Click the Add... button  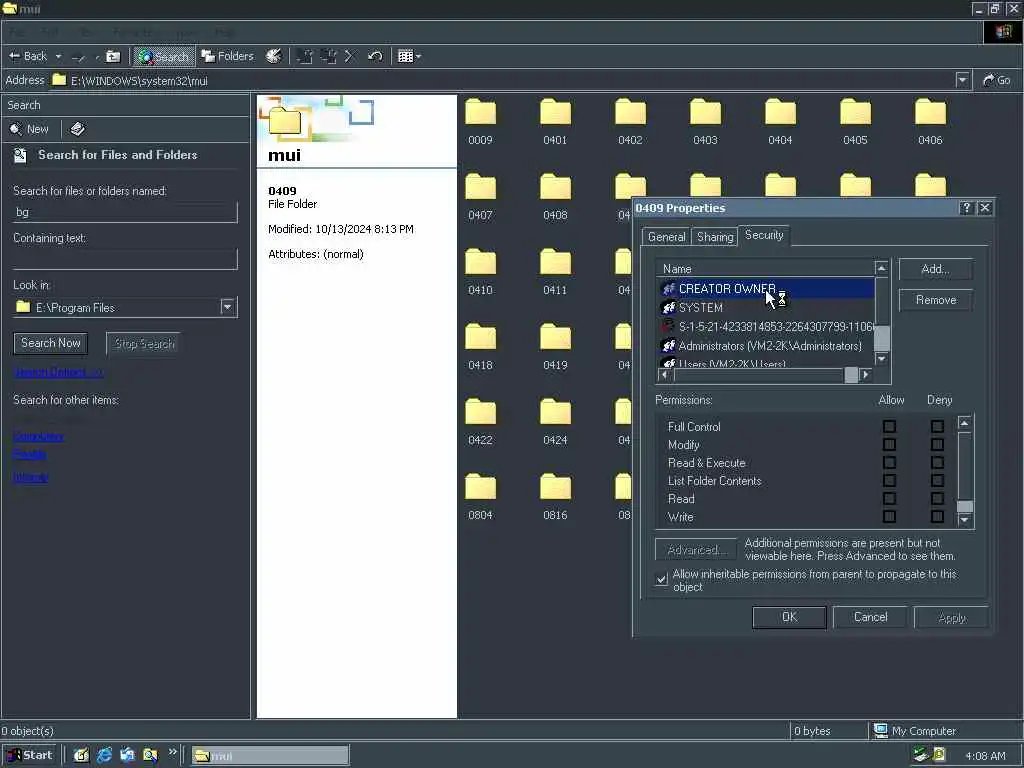point(935,269)
